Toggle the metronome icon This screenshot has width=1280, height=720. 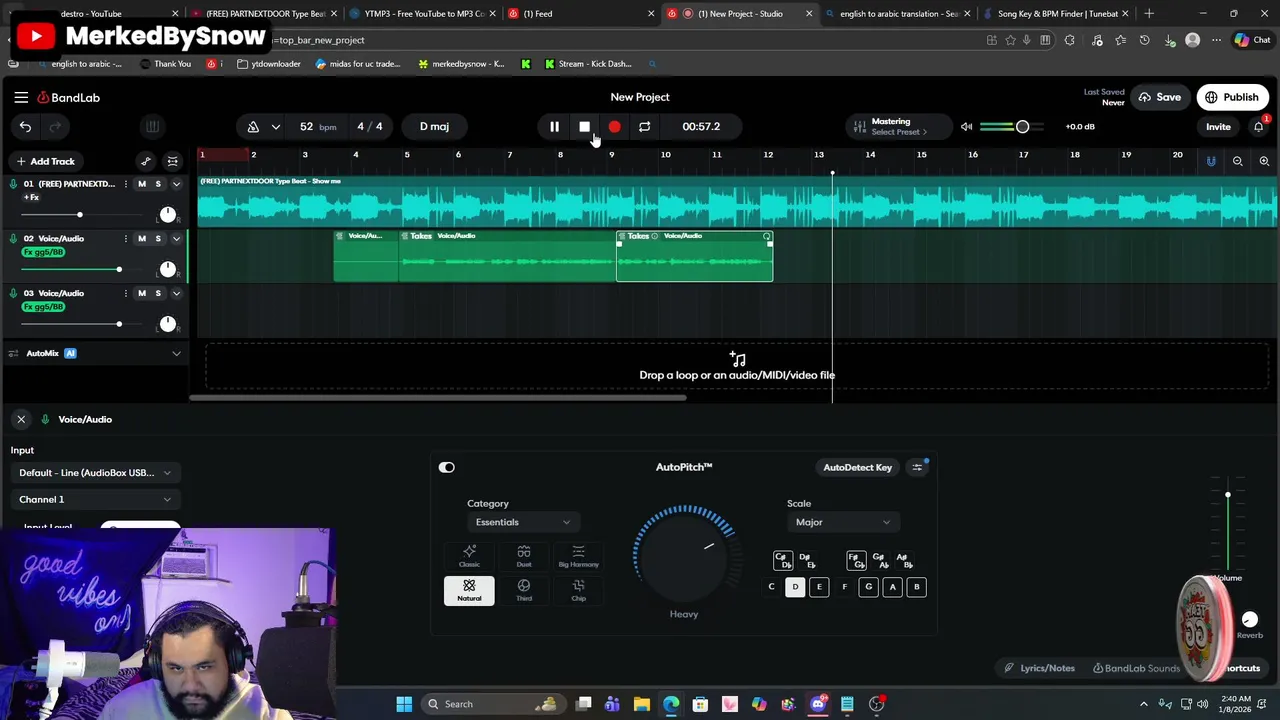click(x=253, y=127)
